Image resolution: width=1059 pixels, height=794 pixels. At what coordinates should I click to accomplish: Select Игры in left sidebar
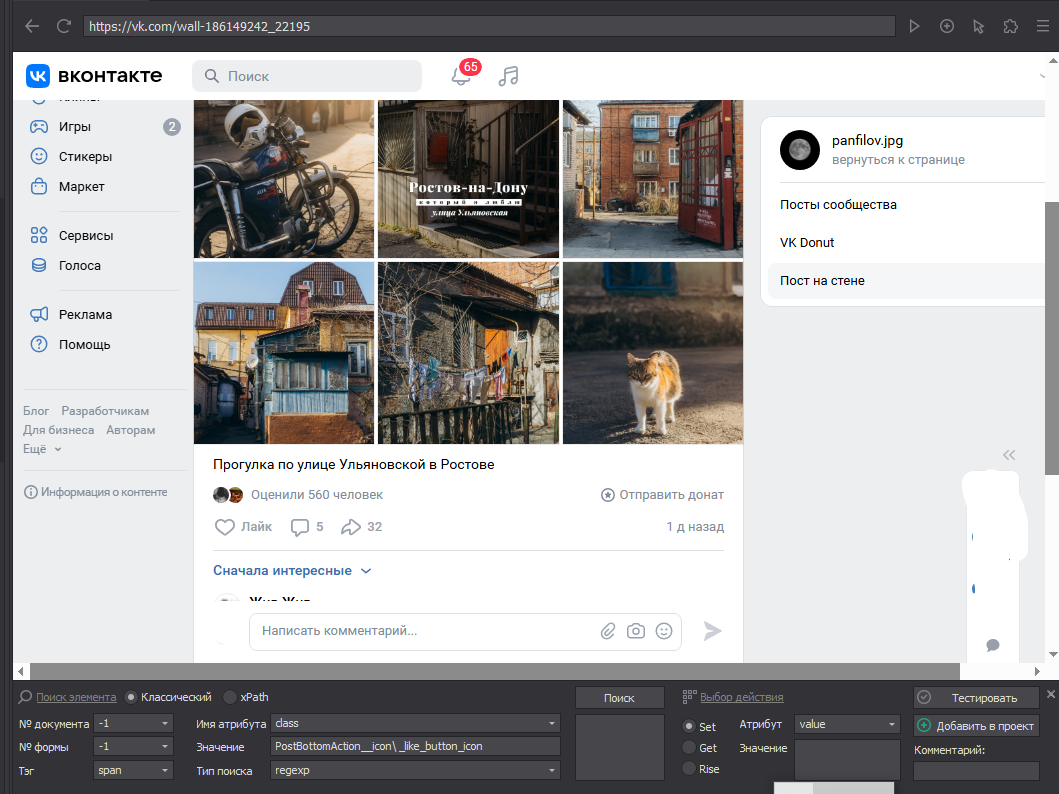pos(75,127)
